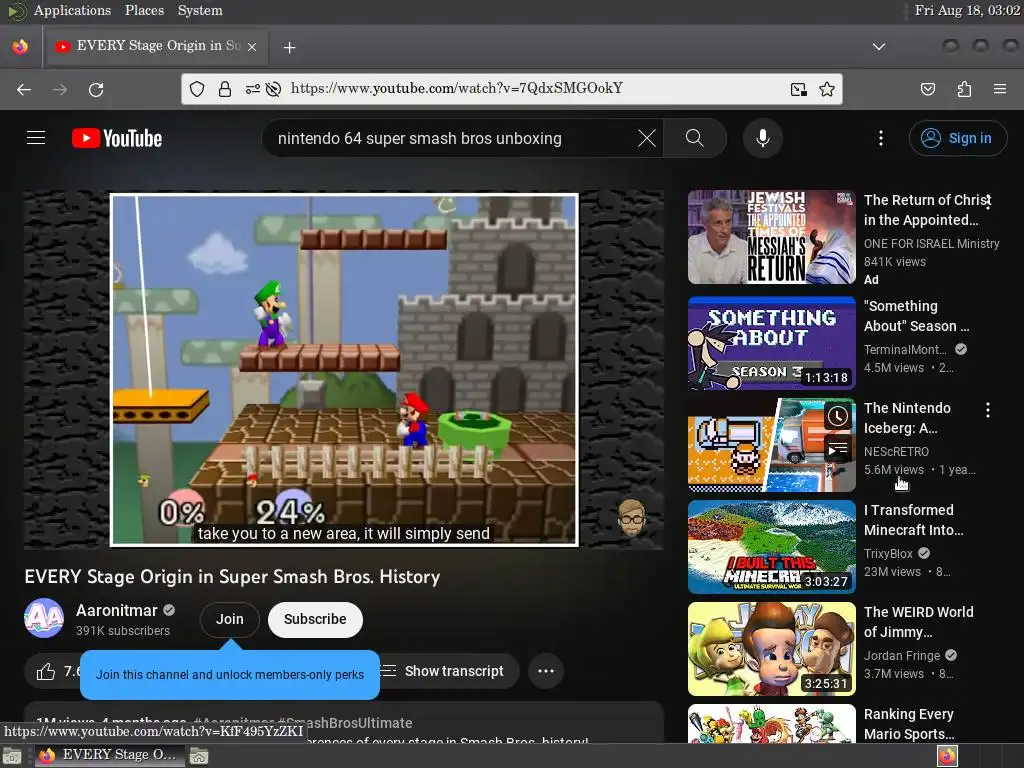Click the URL address bar
The width and height of the screenshot is (1024, 768).
[x=511, y=89]
